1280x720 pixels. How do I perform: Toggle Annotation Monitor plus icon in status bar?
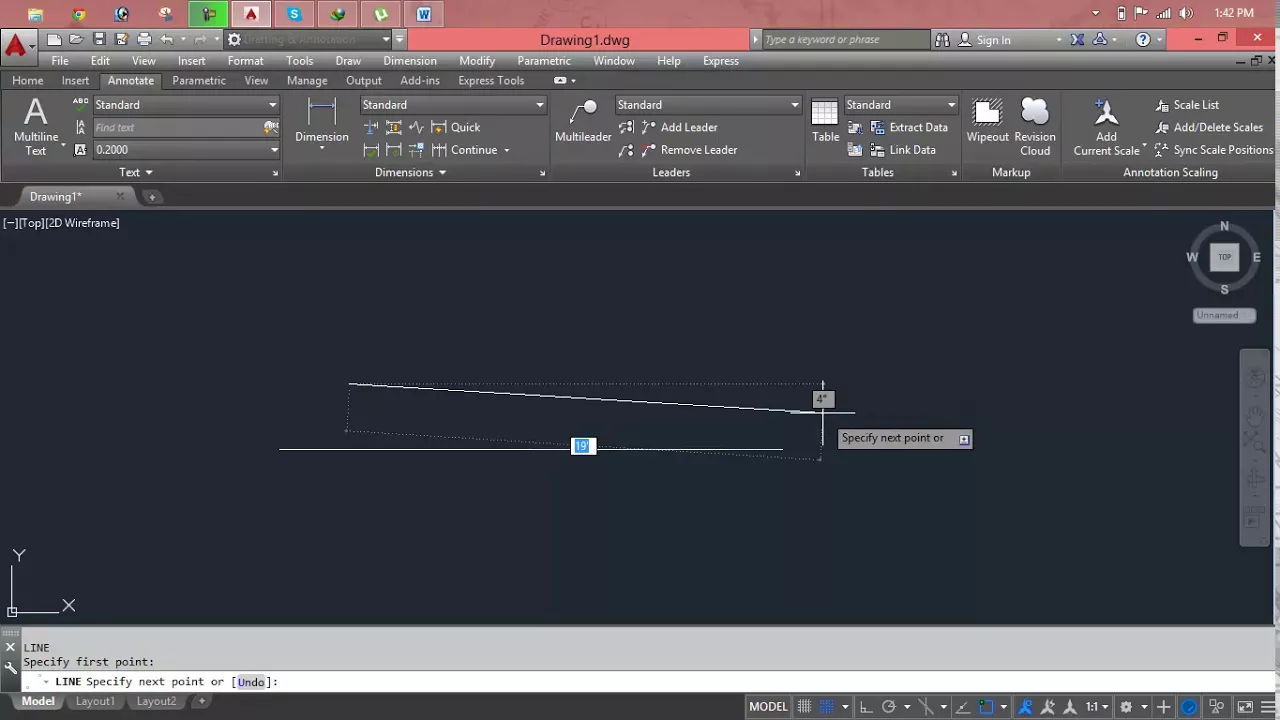[x=1163, y=706]
